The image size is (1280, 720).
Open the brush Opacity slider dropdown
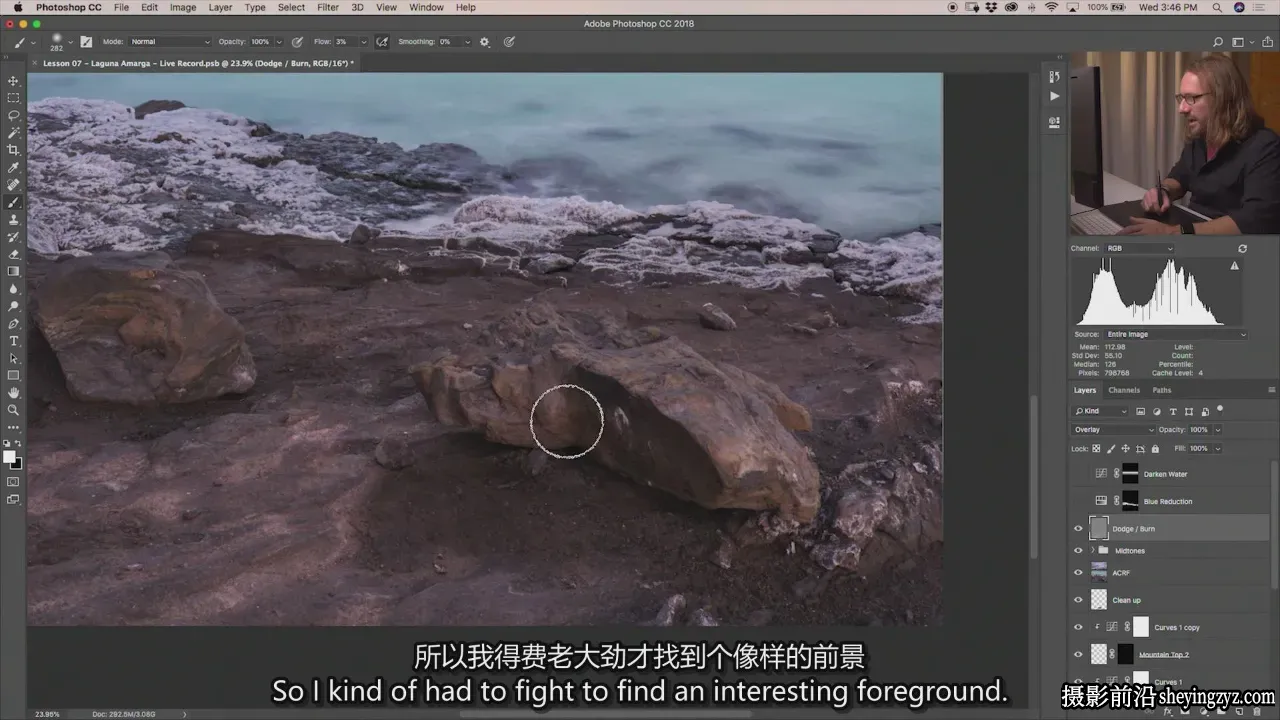pos(278,42)
